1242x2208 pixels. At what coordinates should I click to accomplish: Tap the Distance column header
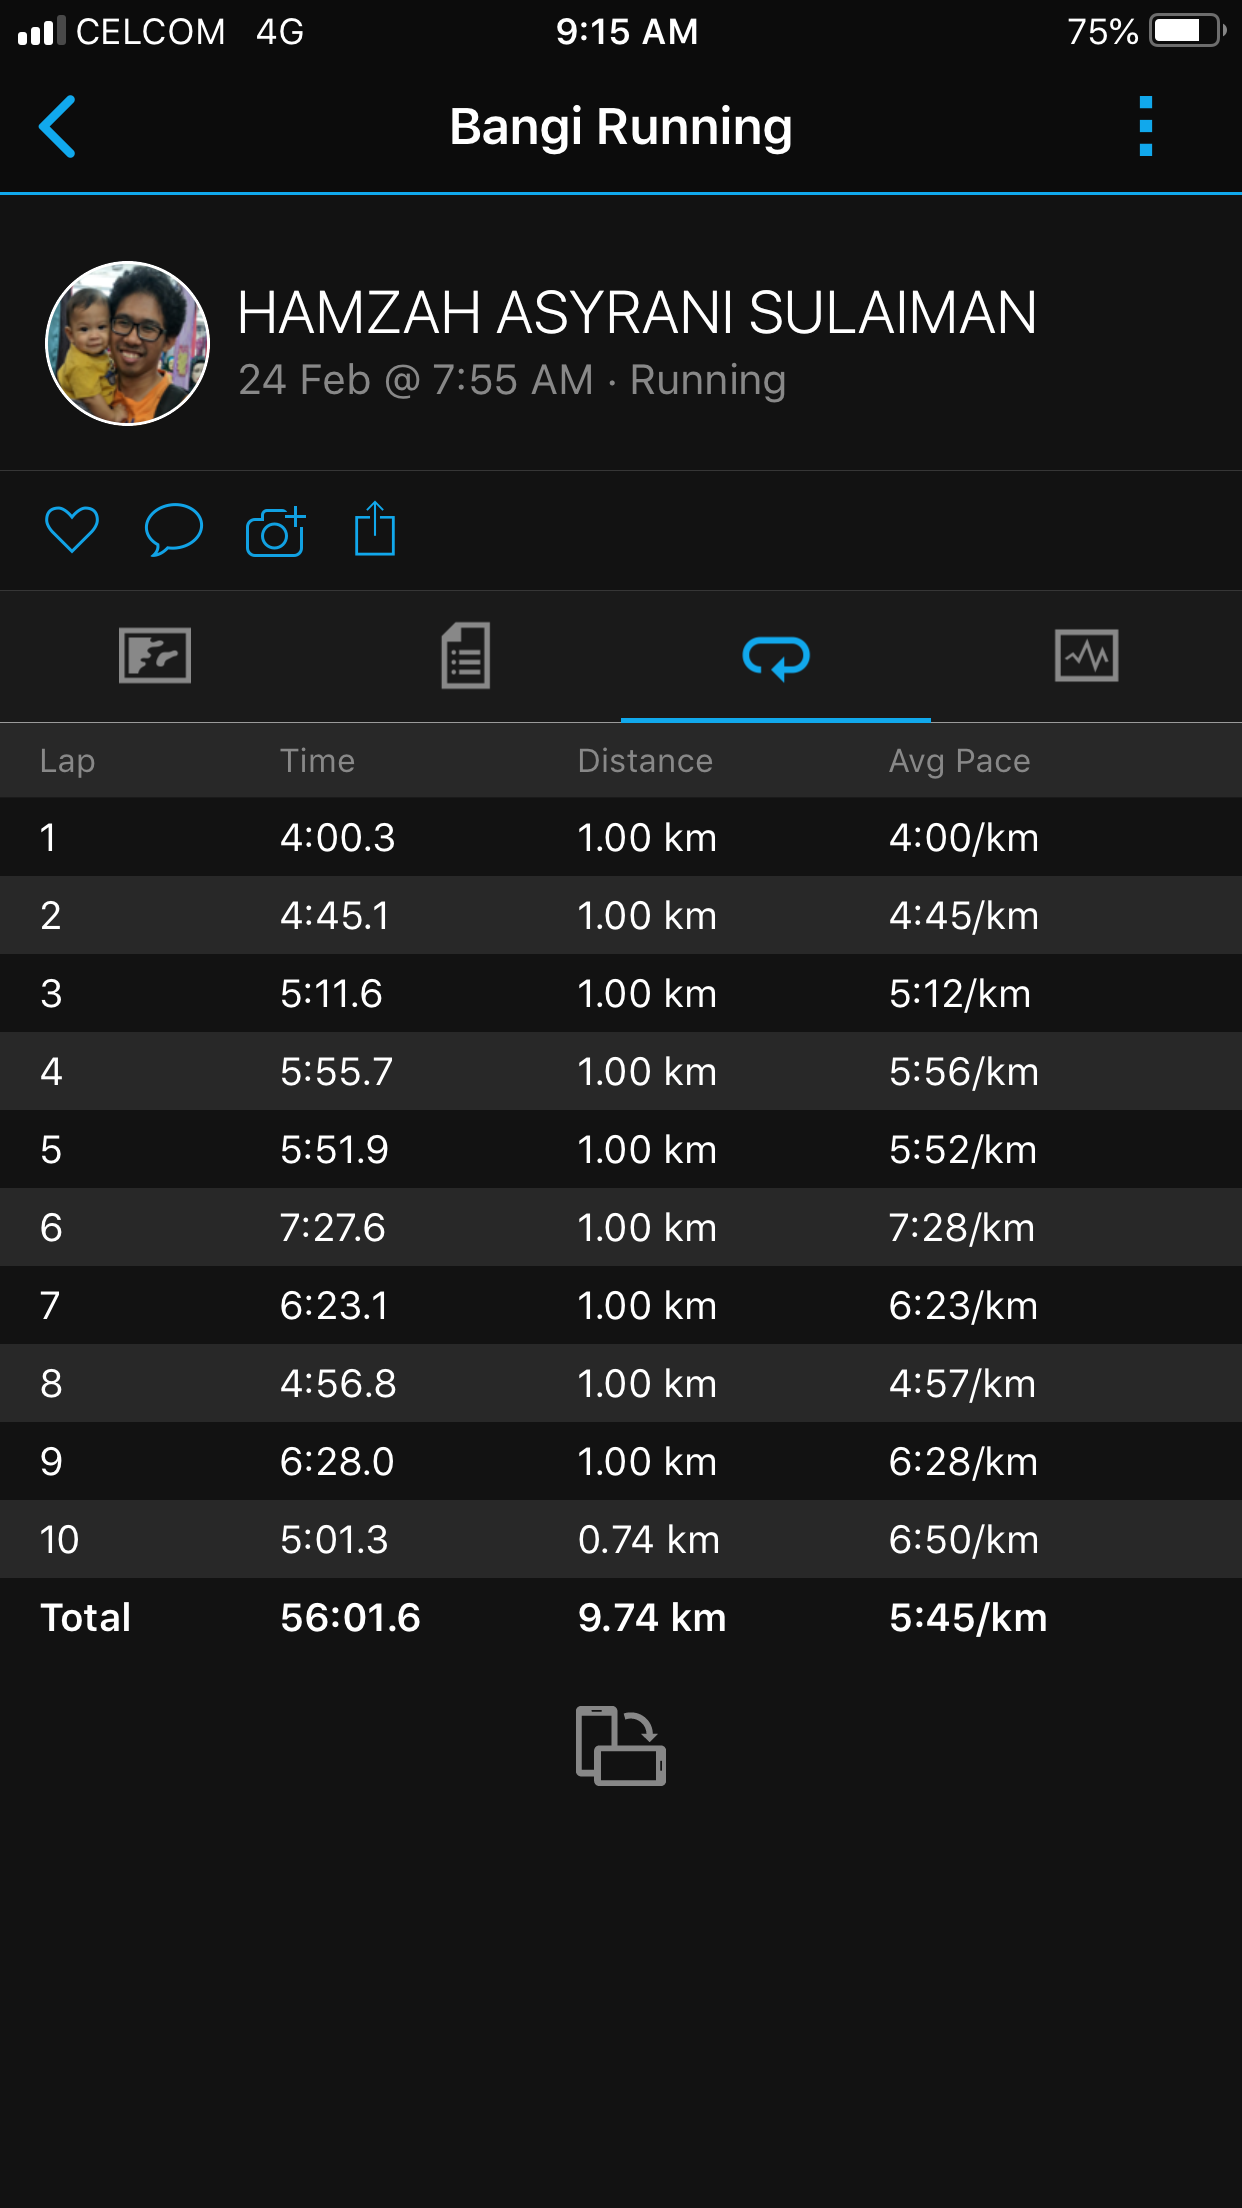pos(645,761)
